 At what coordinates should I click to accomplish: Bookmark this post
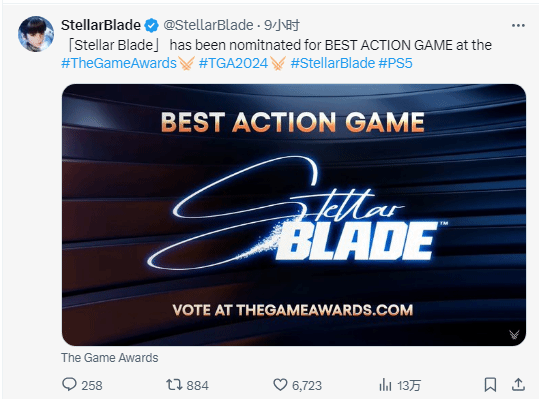pyautogui.click(x=490, y=385)
